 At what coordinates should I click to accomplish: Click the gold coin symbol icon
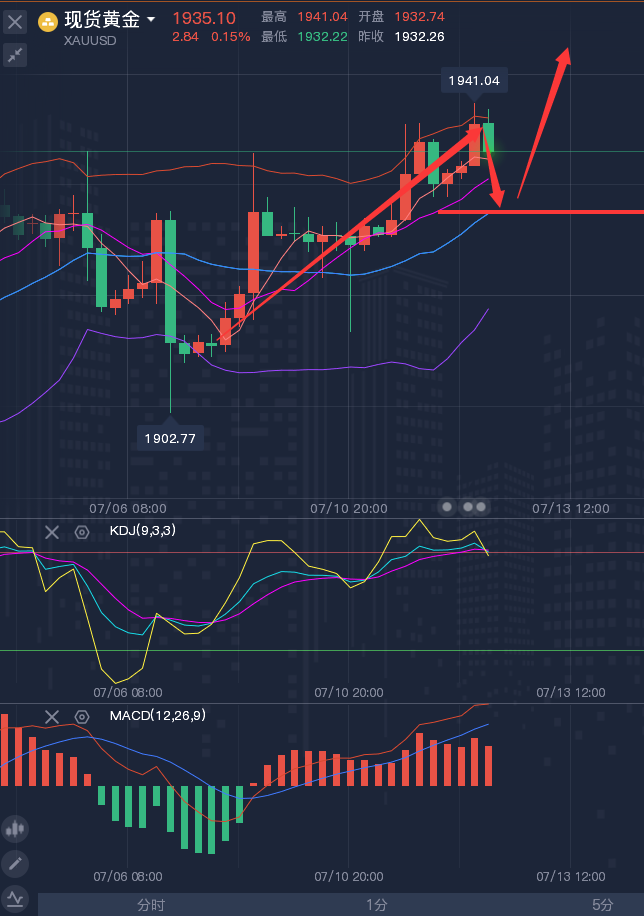[47, 20]
